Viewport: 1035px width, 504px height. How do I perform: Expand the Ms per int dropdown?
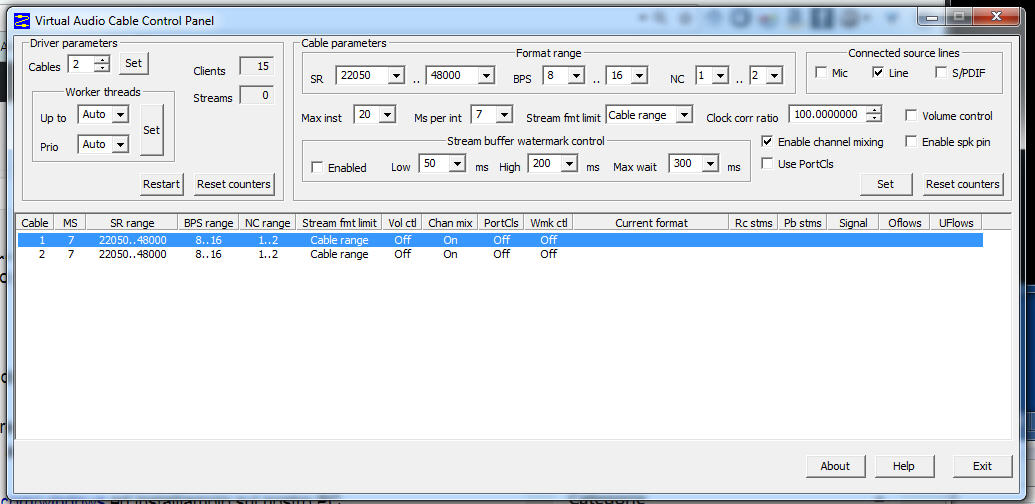(x=504, y=115)
